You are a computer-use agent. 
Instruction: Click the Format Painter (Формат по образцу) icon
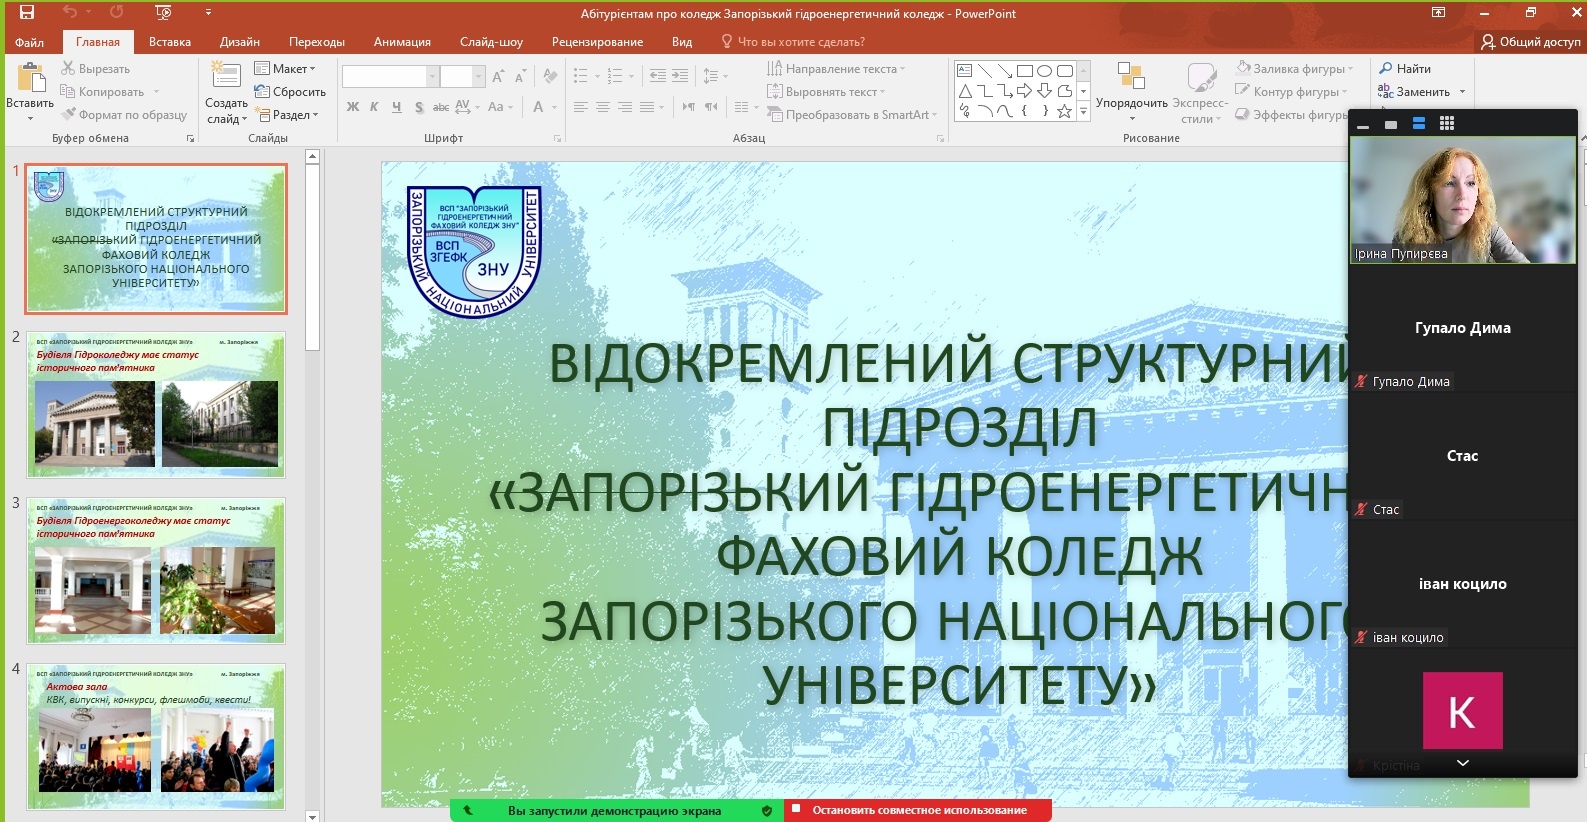click(x=68, y=114)
